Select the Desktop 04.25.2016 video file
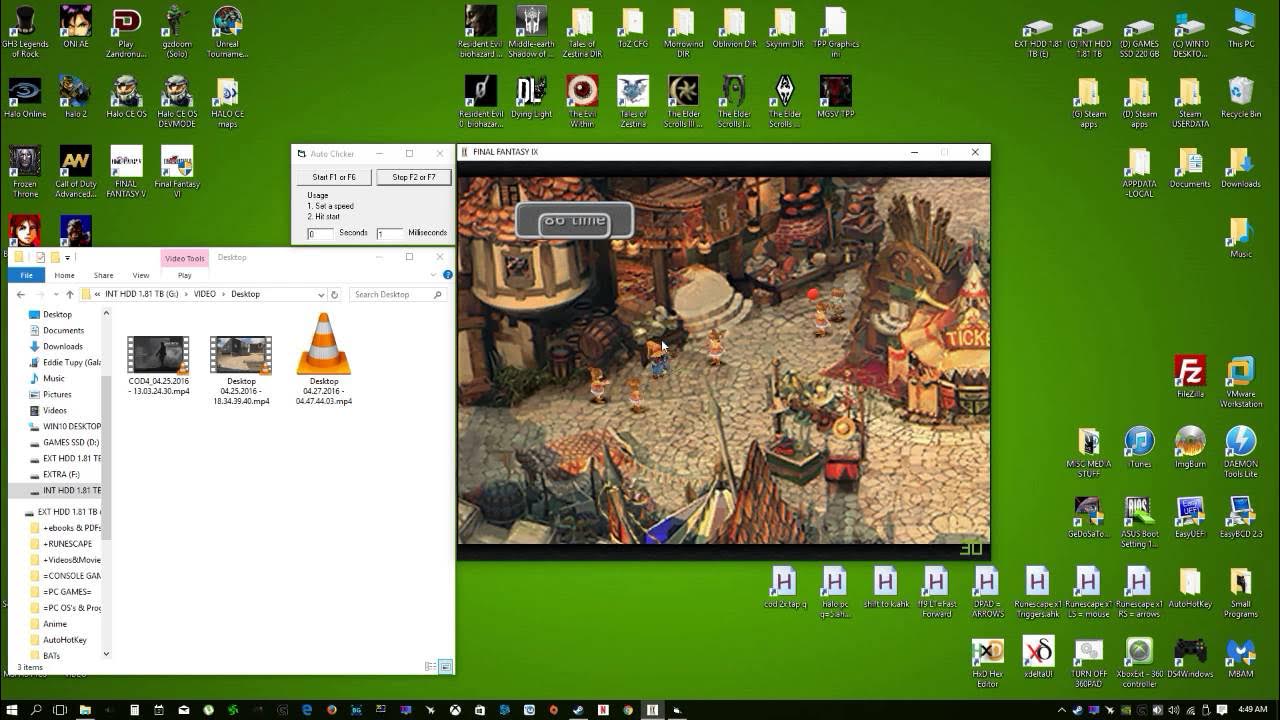Viewport: 1280px width, 720px height. click(x=241, y=370)
